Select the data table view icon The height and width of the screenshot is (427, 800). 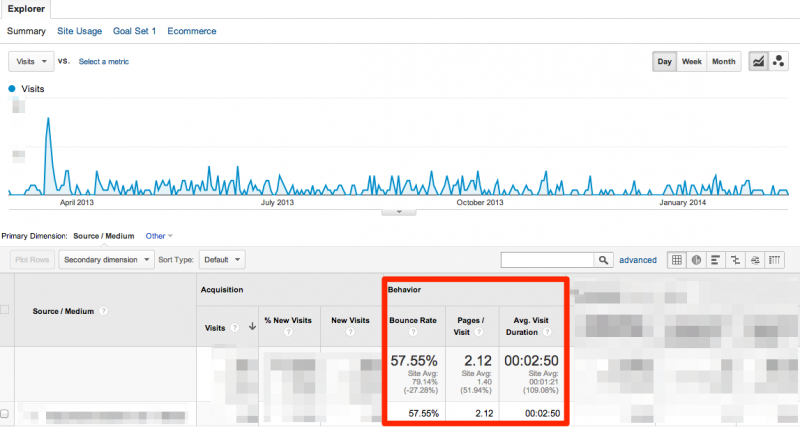[x=677, y=260]
